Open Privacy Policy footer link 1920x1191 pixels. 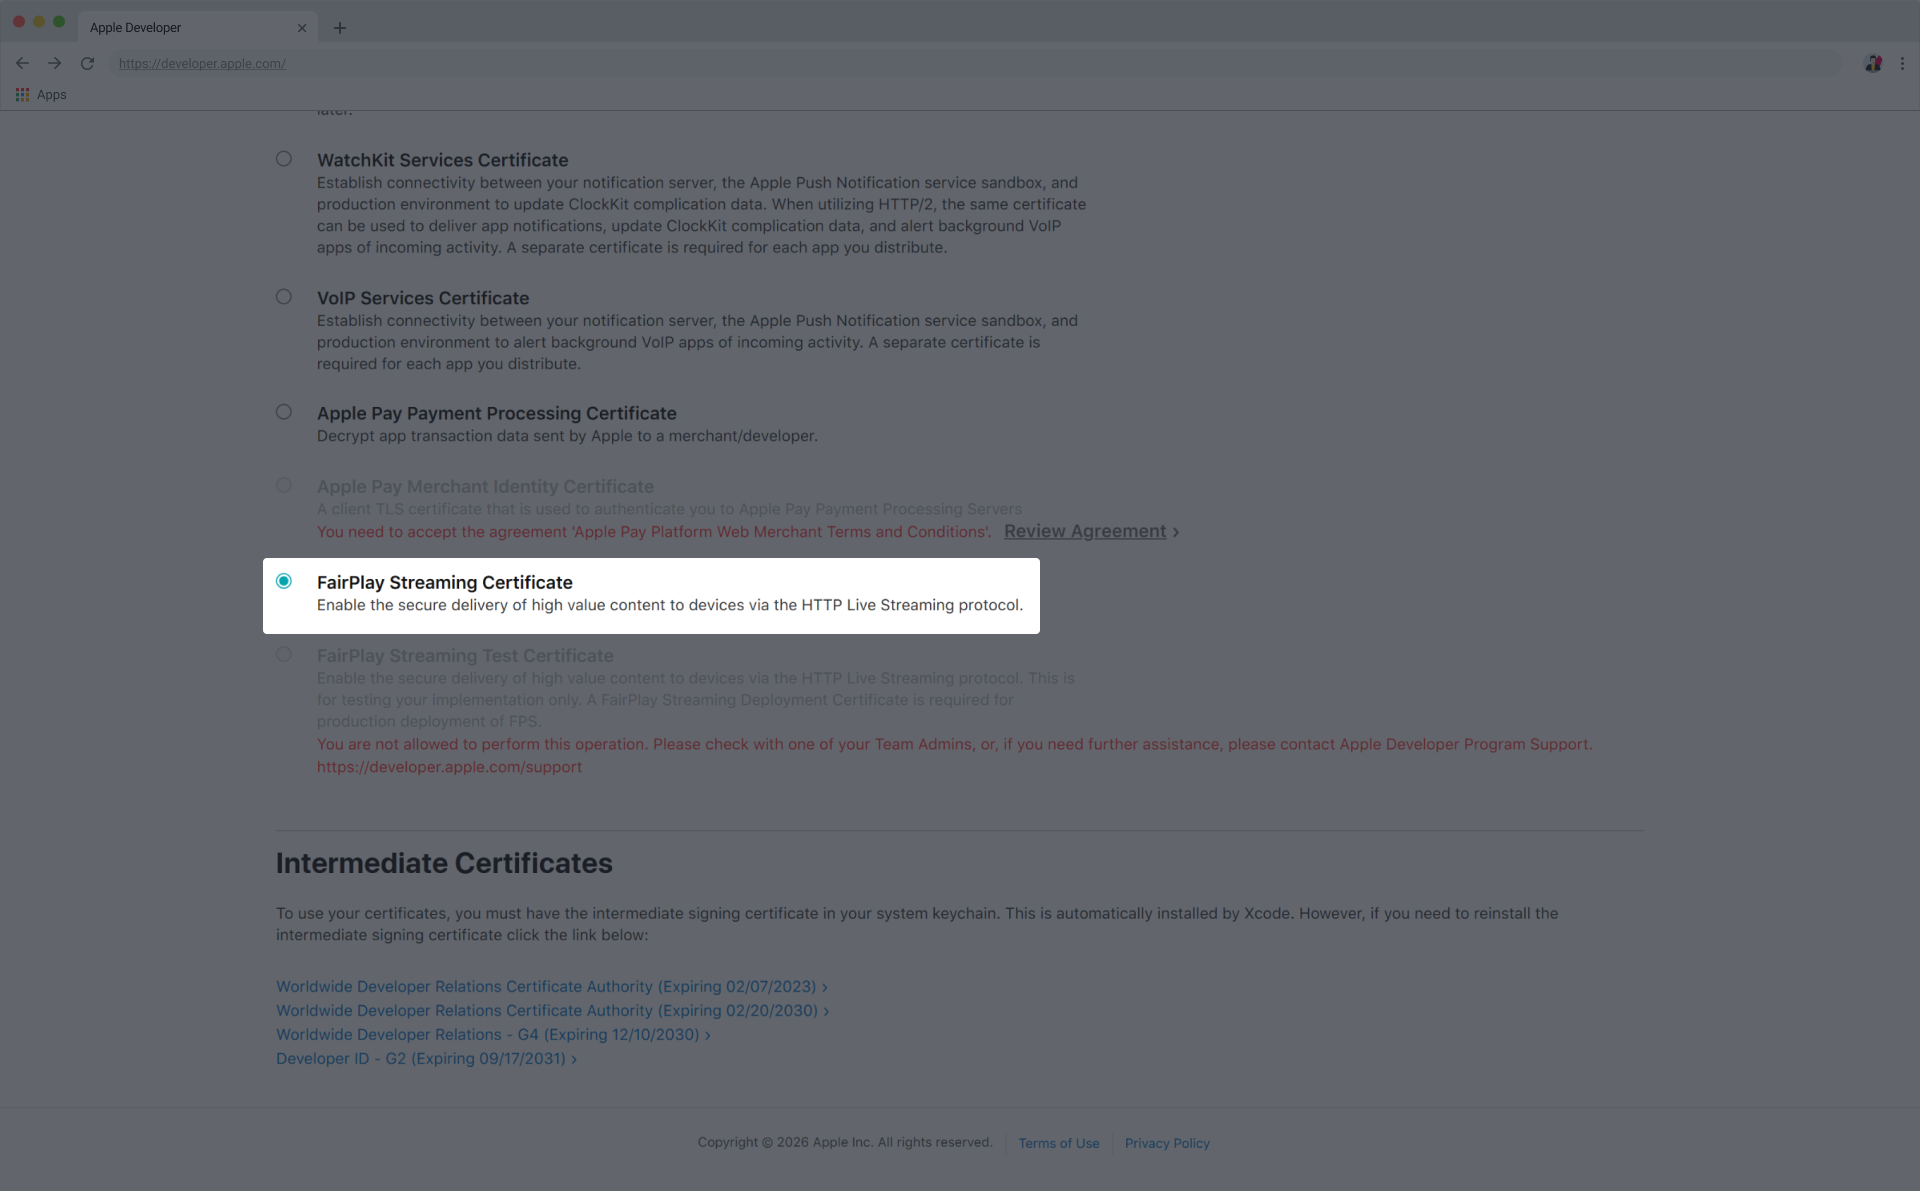(x=1167, y=1143)
